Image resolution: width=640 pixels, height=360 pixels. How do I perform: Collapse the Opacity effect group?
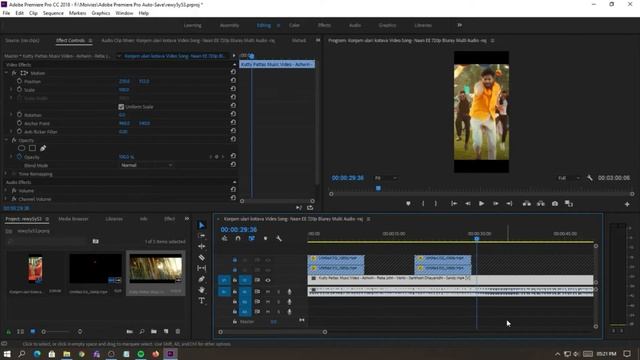click(x=6, y=140)
